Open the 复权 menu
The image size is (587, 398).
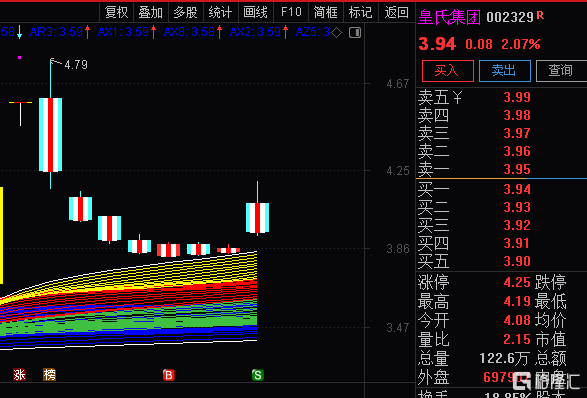pyautogui.click(x=116, y=12)
